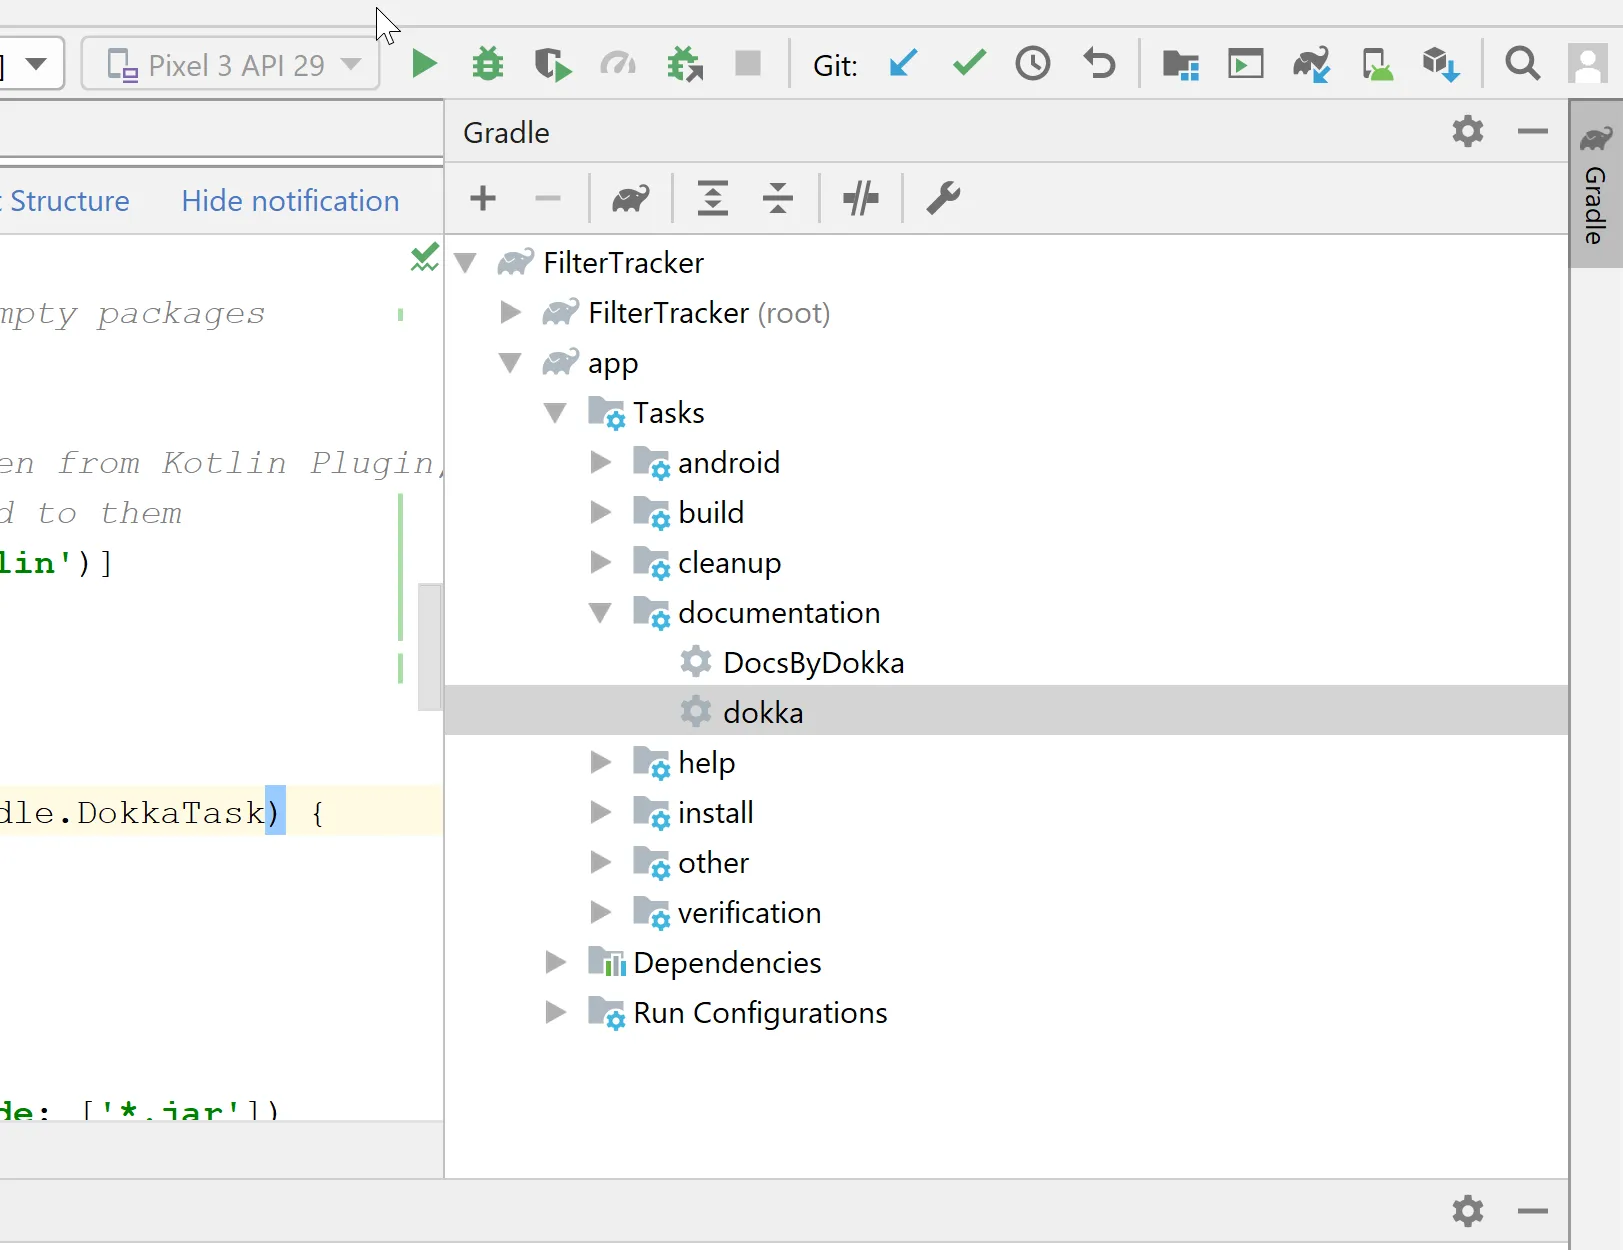Click the editor vertical scrollbar thumb
The image size is (1623, 1250).
point(429,646)
